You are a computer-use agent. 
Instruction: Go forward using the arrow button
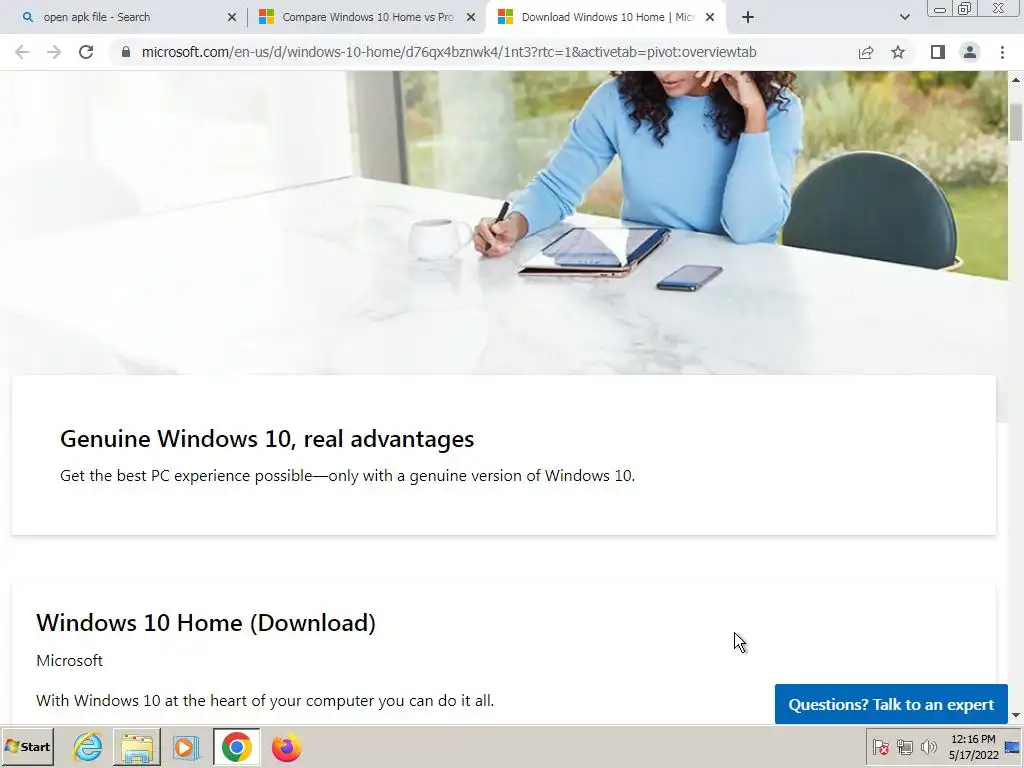click(54, 52)
